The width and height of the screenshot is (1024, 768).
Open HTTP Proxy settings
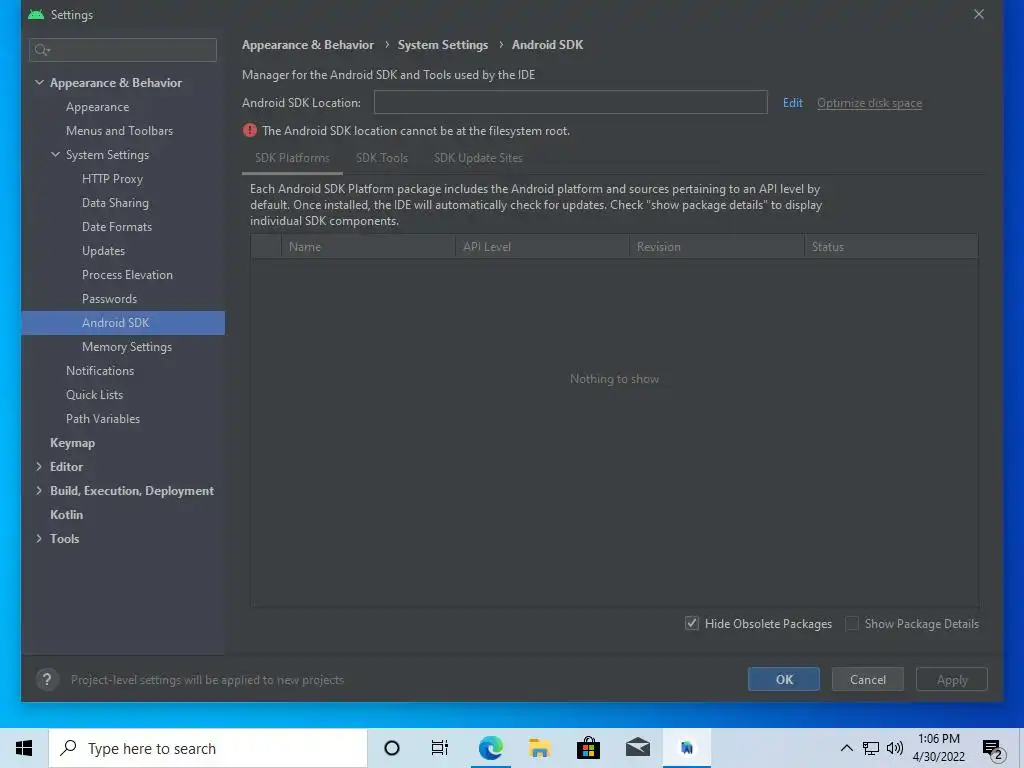(x=112, y=179)
